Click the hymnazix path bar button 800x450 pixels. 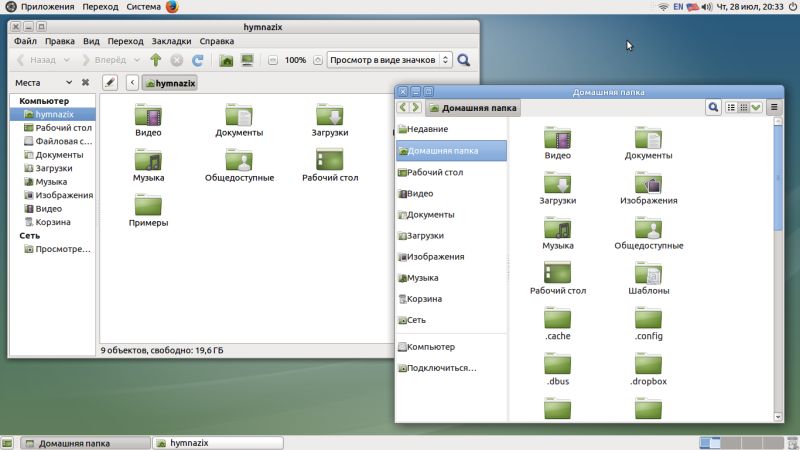pos(170,83)
